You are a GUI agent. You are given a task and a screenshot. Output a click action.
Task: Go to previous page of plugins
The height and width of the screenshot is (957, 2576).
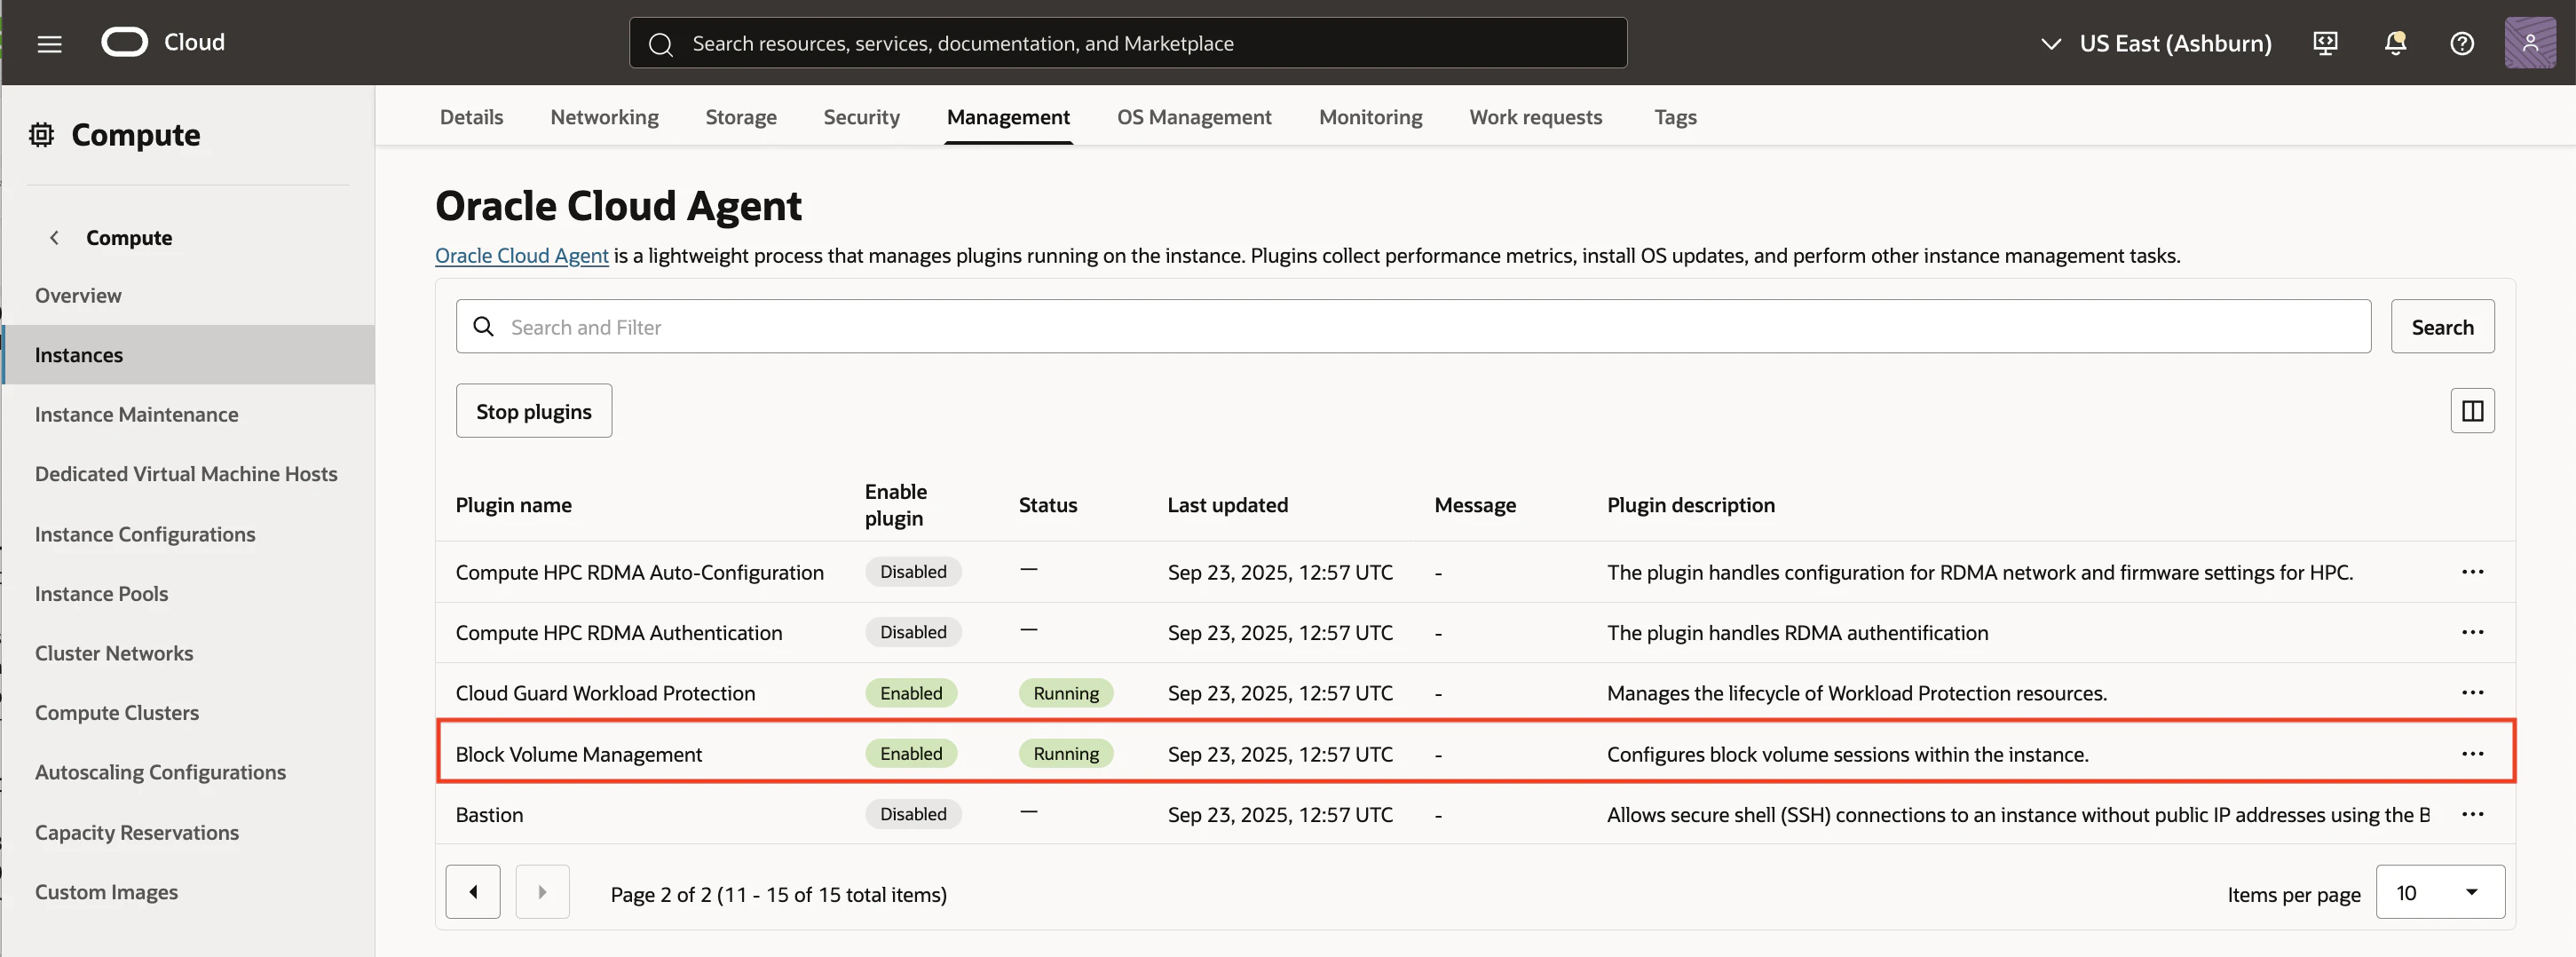point(473,892)
